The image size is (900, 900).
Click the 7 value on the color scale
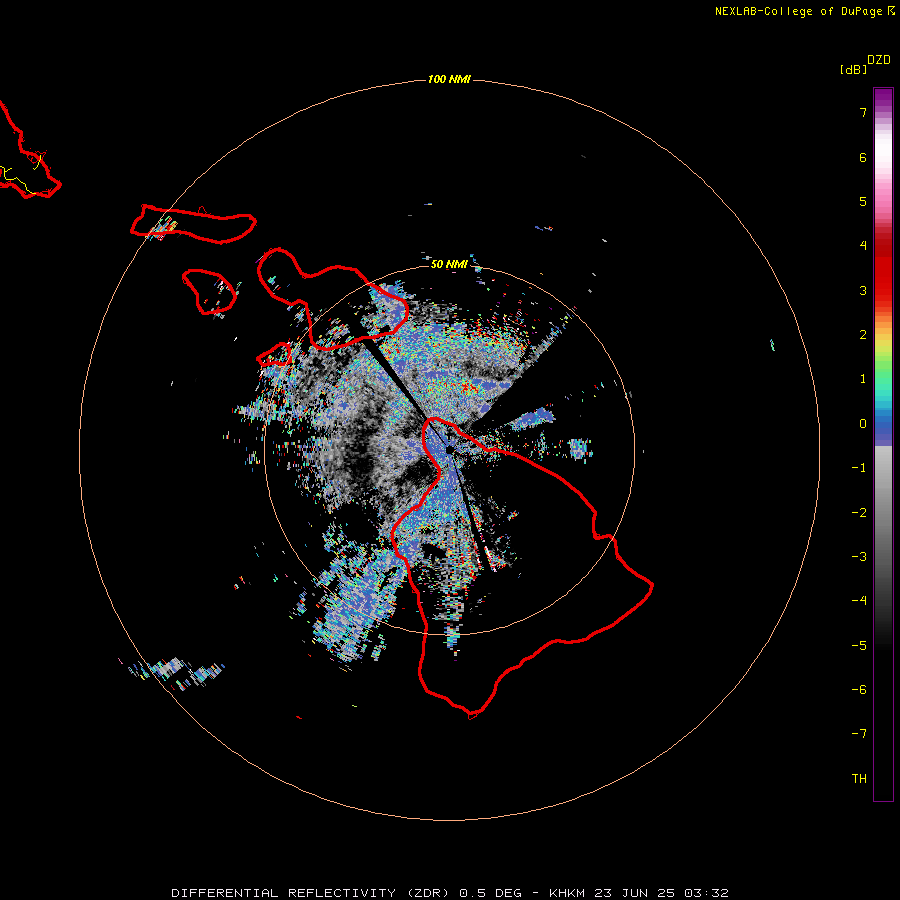[863, 112]
